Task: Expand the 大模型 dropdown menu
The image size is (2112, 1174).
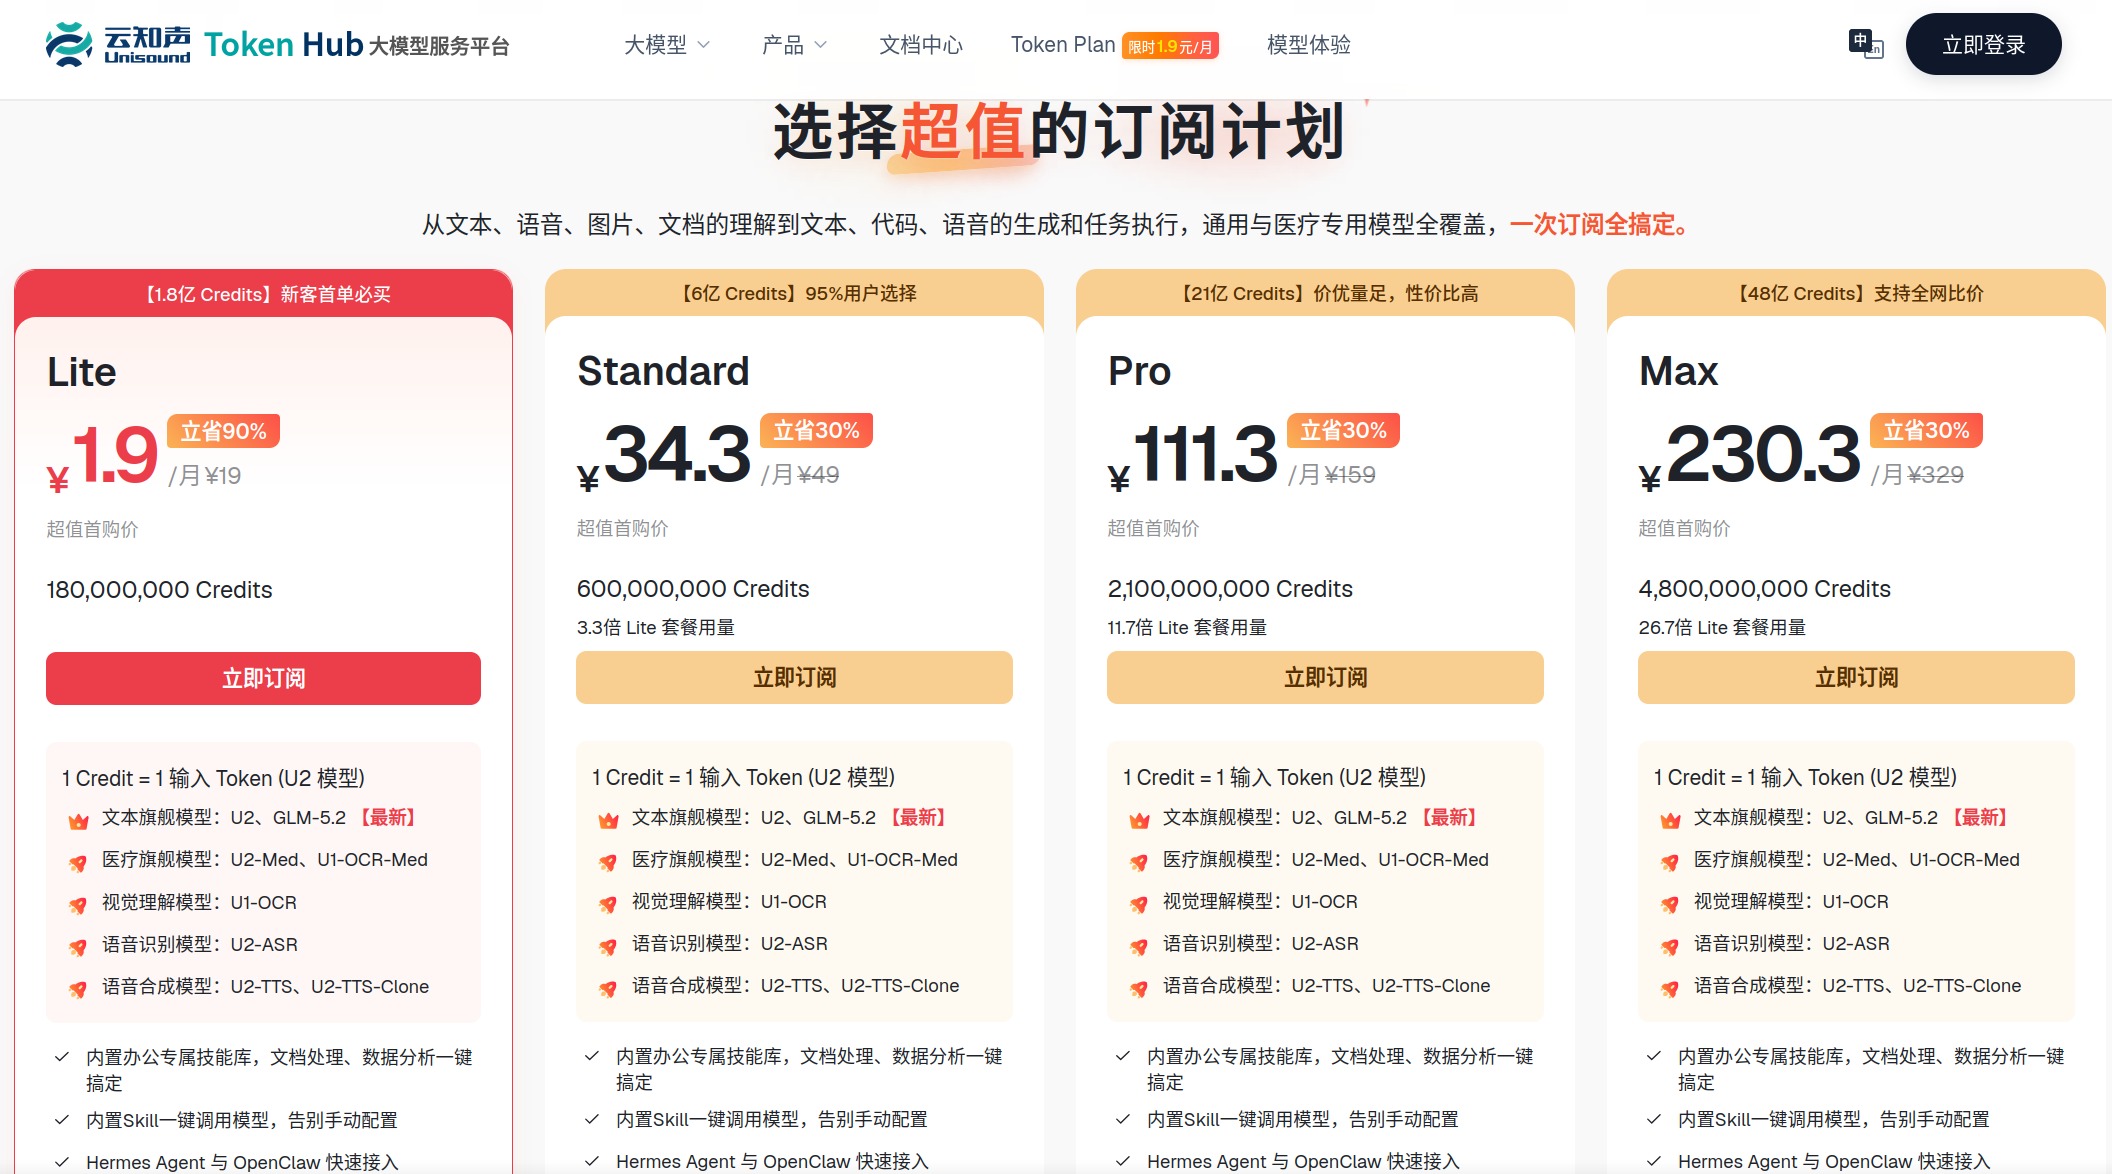Action: tap(666, 45)
